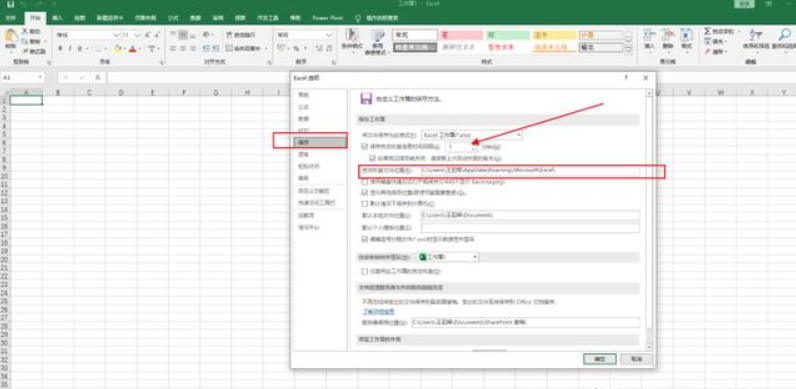Open the Insert ribbon tab
Screen dimensions: 796x389
tap(58, 18)
